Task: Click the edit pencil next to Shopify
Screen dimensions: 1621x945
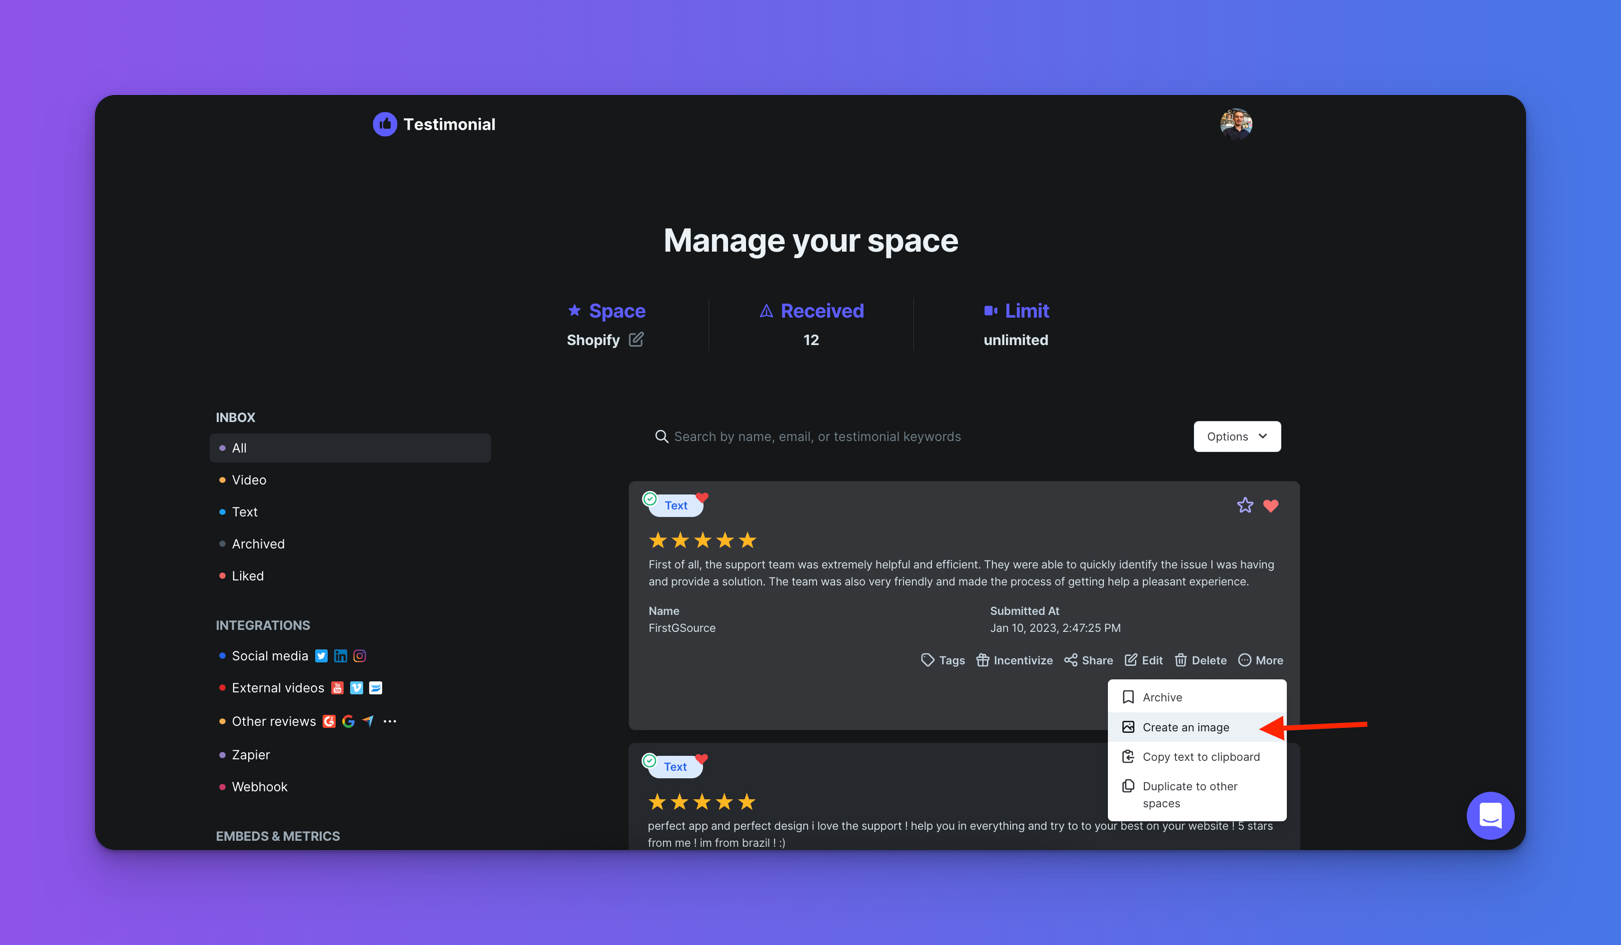Action: point(636,340)
